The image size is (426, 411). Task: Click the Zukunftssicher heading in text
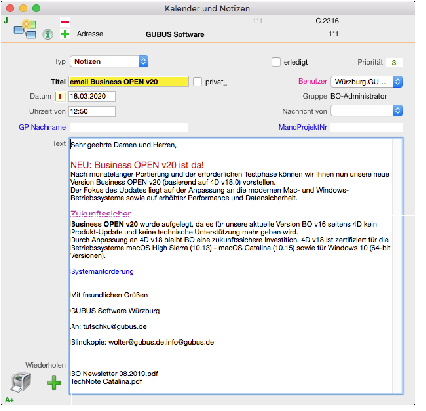pyautogui.click(x=101, y=213)
